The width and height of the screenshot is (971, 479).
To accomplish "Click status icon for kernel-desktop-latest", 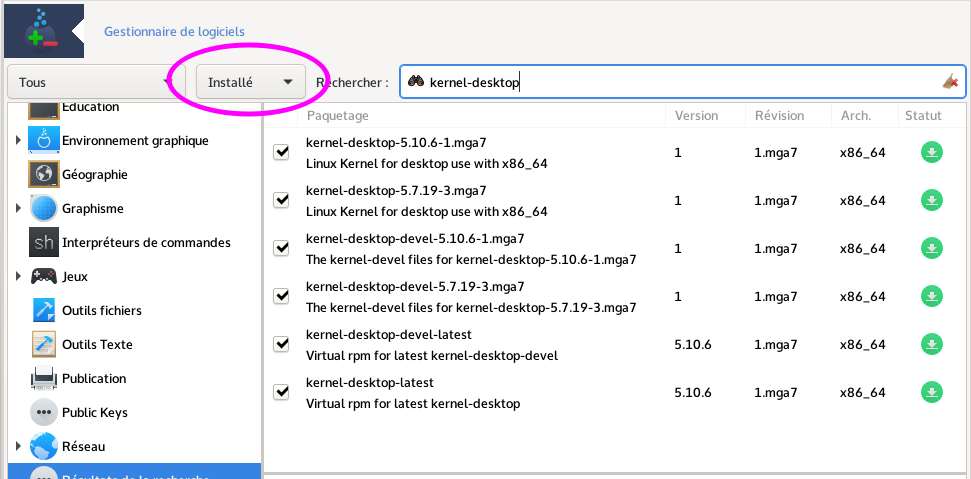I will [x=931, y=392].
